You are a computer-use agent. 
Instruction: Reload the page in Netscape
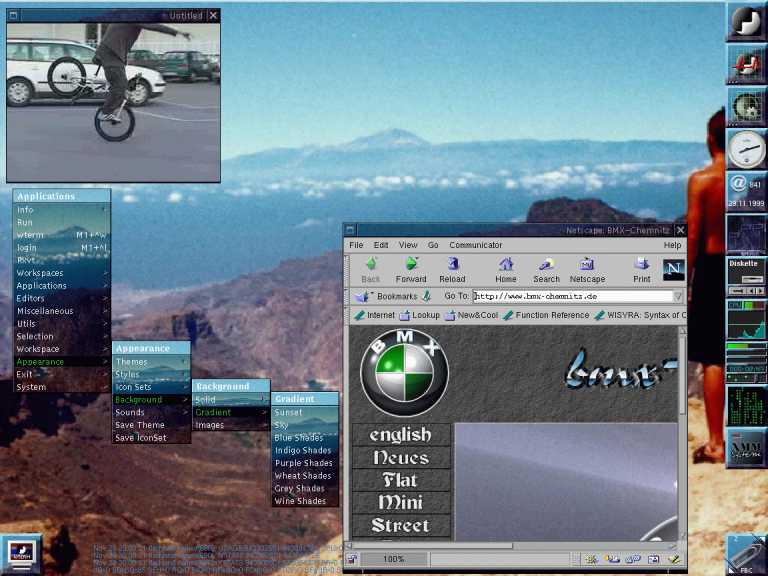pyautogui.click(x=452, y=269)
